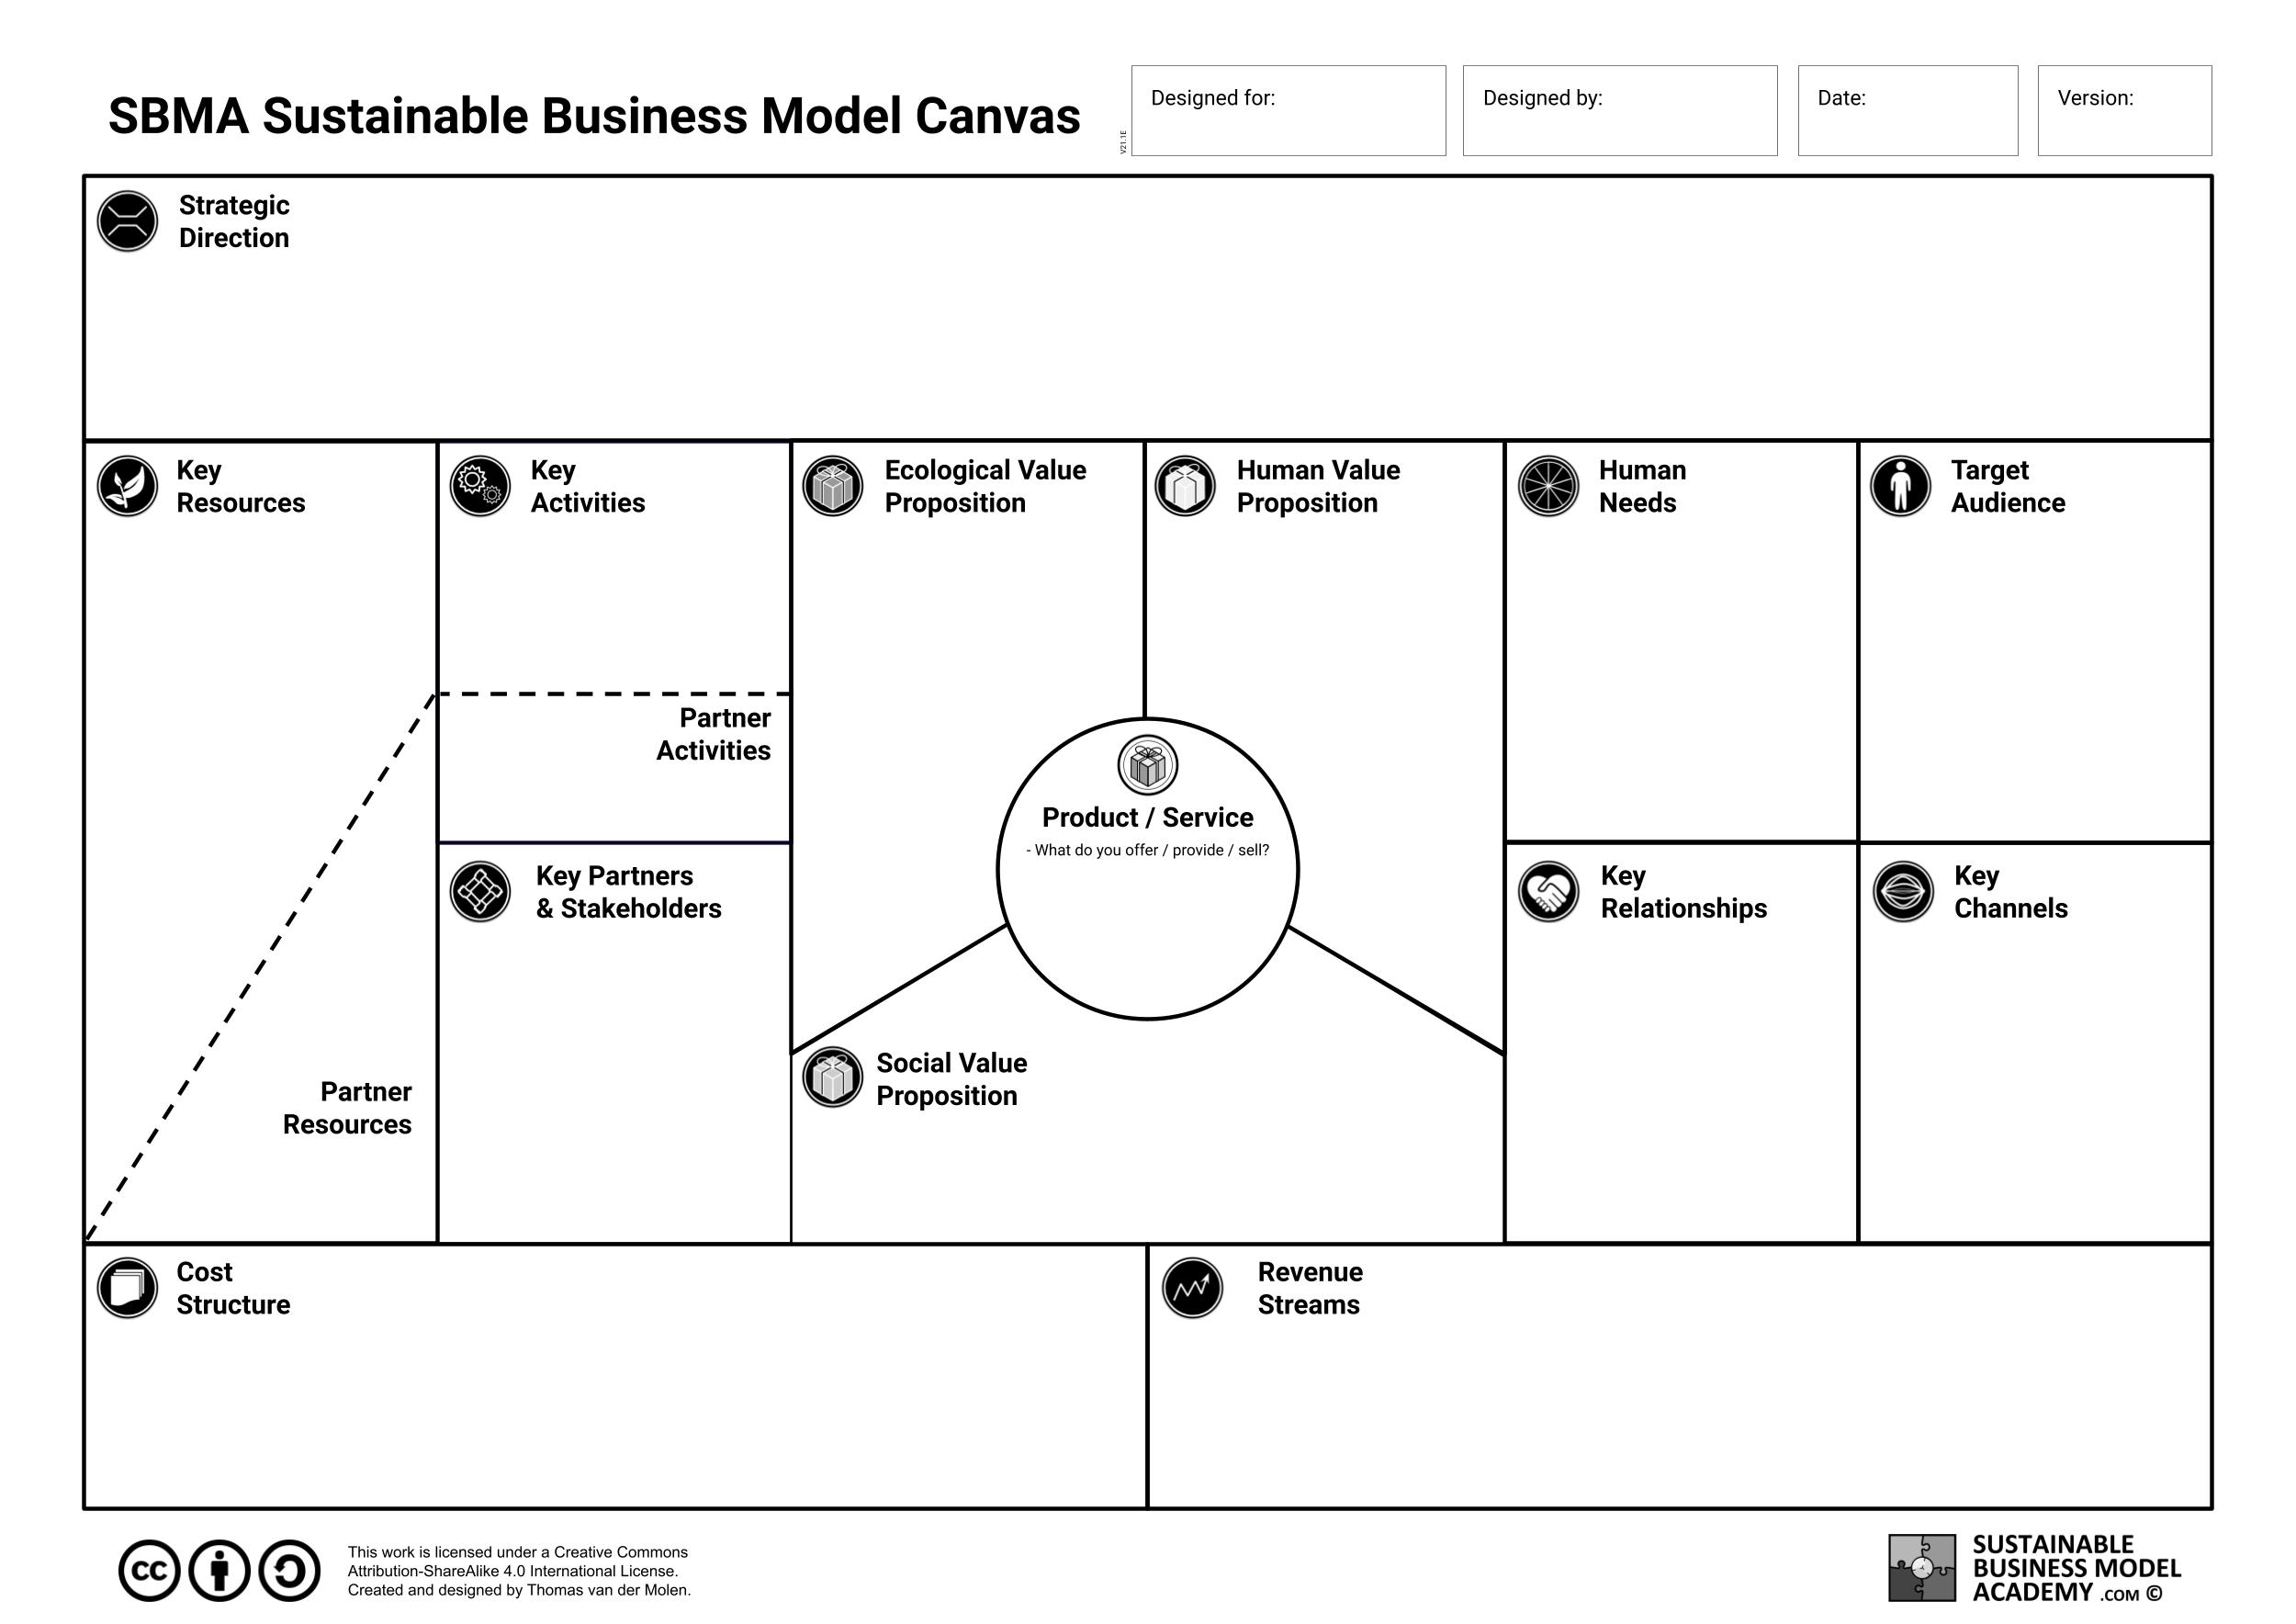Click the Revenue Streams chart icon
This screenshot has width=2296, height=1624.
1192,1288
